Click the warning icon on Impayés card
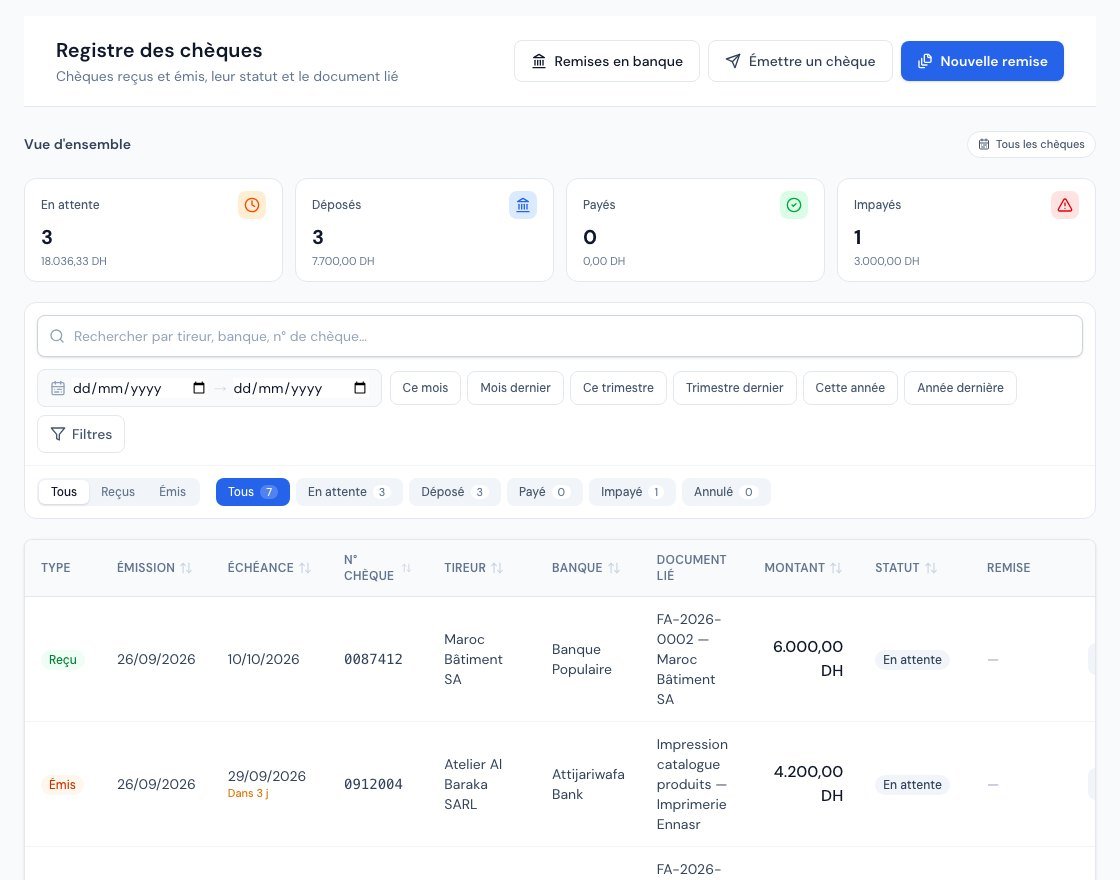Image resolution: width=1120 pixels, height=880 pixels. [x=1064, y=205]
